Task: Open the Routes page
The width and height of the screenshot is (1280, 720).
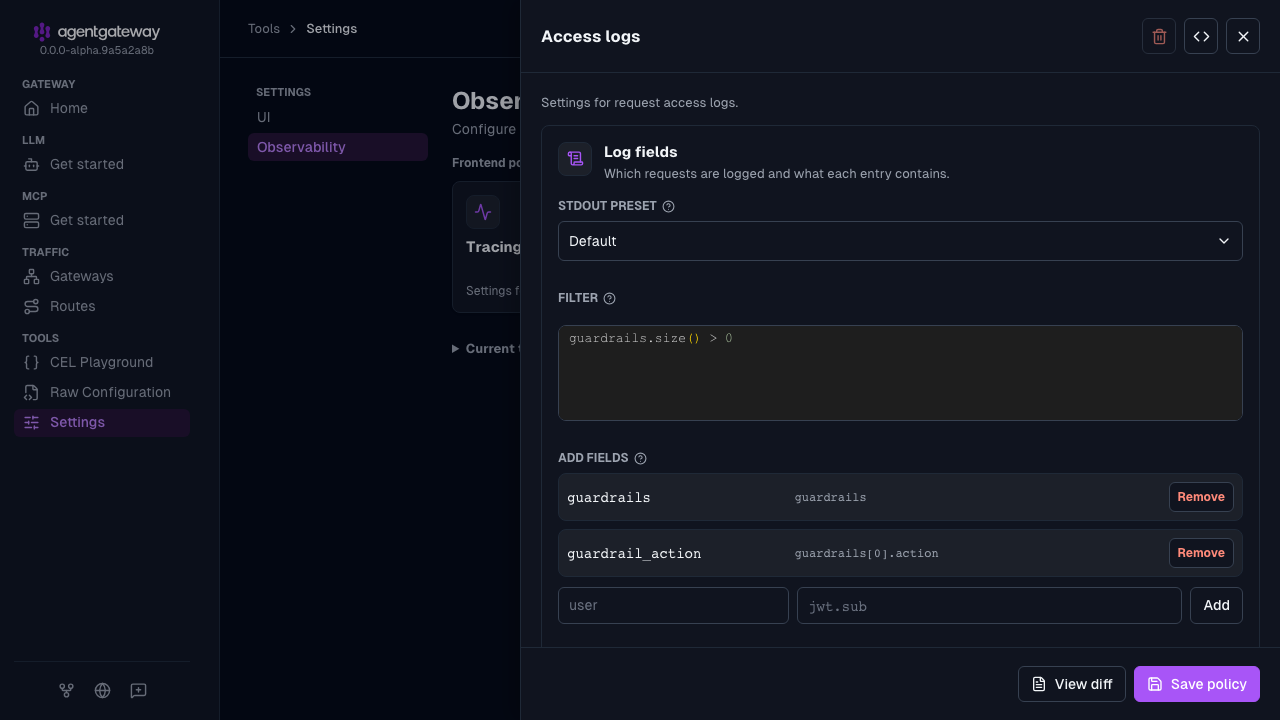Action: point(102,306)
